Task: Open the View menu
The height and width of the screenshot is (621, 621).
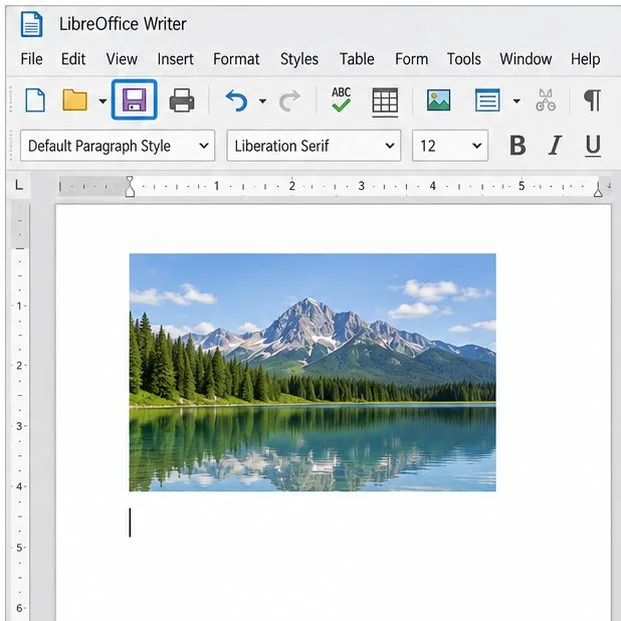Action: 122,59
